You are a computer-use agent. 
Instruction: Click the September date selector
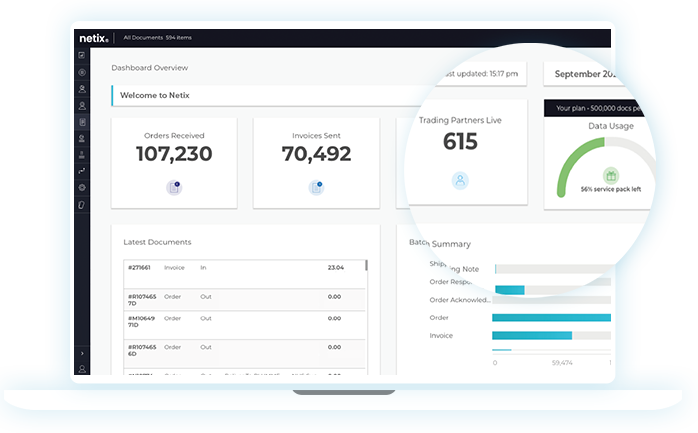583,74
